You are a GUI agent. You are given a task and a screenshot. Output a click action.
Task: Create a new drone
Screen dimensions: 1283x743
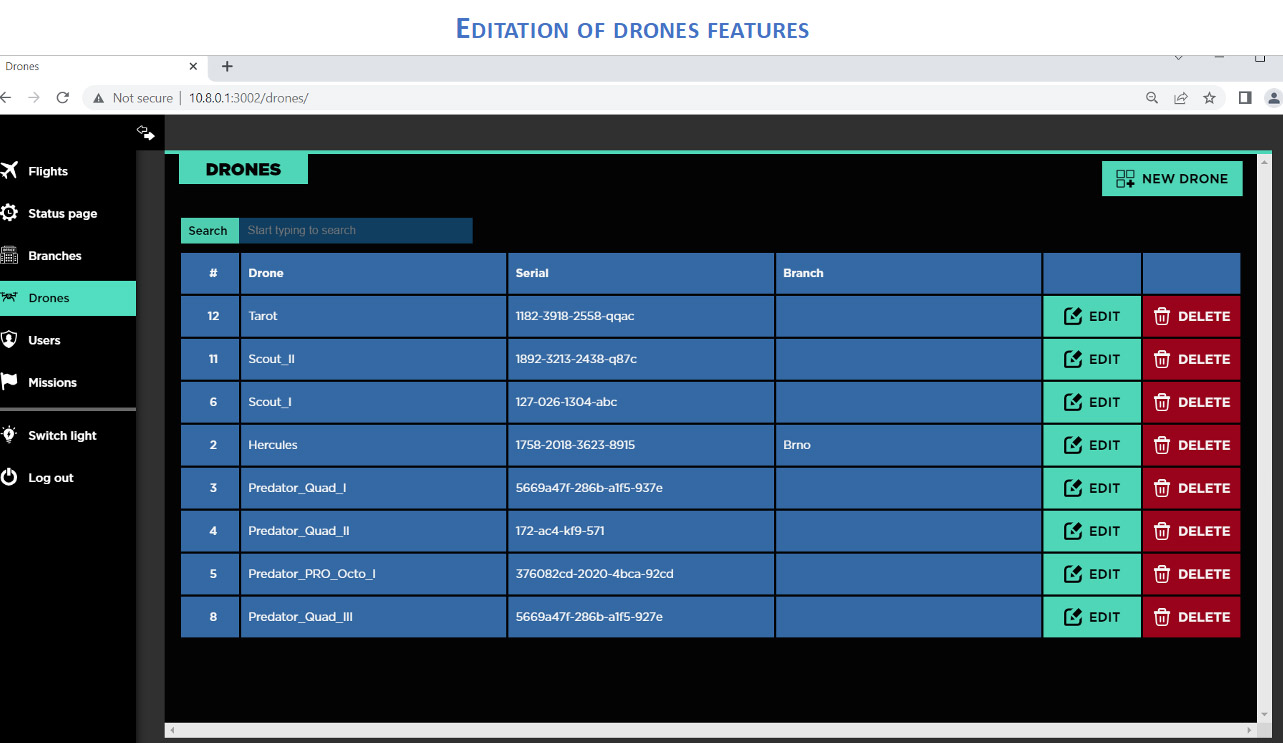click(x=1172, y=179)
